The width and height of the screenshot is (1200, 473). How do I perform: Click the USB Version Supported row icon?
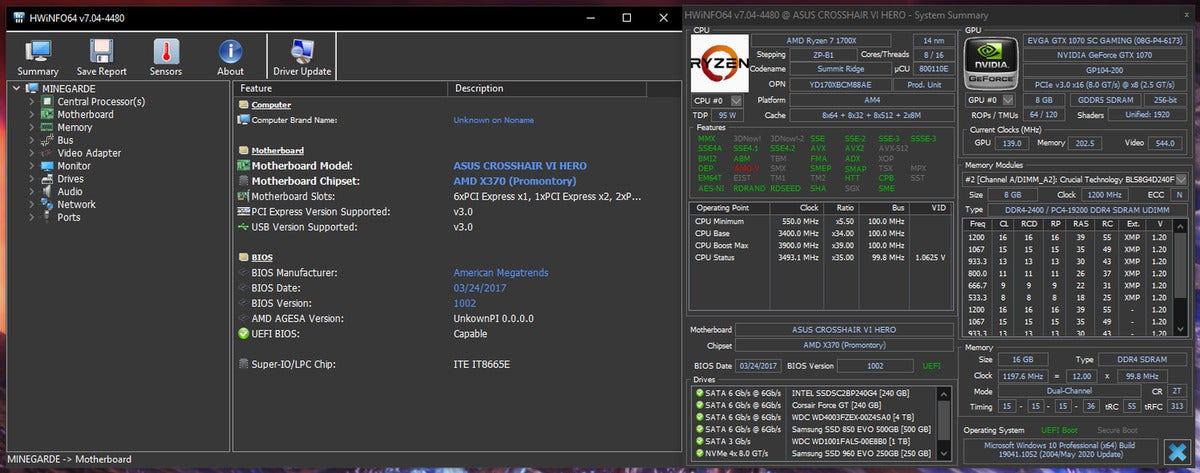(243, 227)
